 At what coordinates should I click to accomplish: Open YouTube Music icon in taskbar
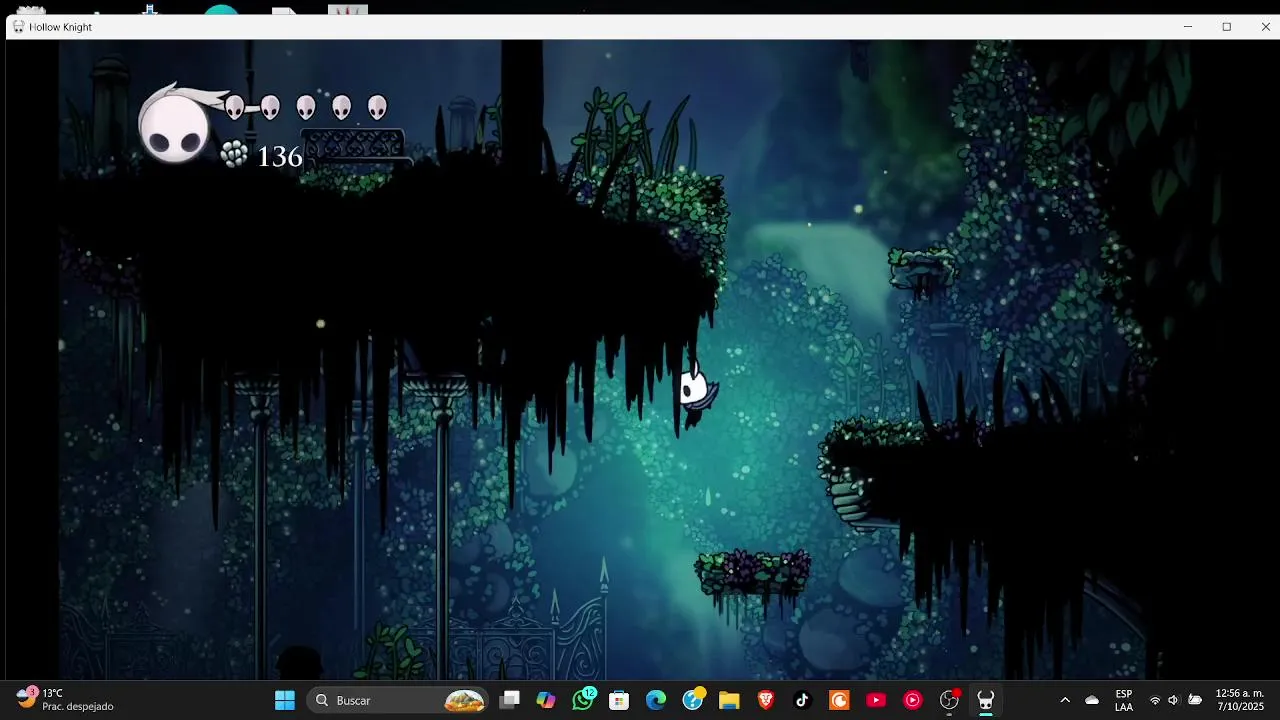(x=912, y=700)
